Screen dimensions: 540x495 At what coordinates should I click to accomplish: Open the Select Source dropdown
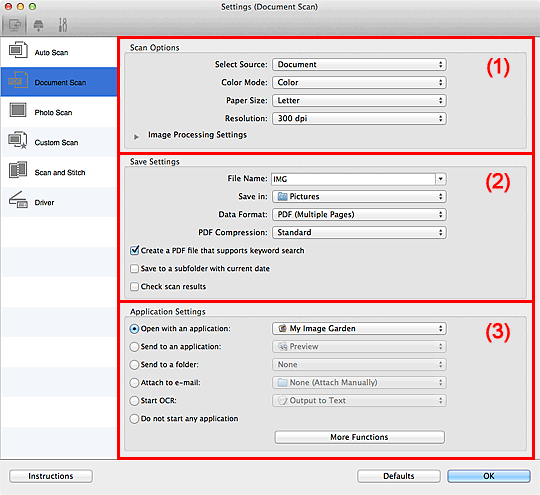(x=359, y=64)
